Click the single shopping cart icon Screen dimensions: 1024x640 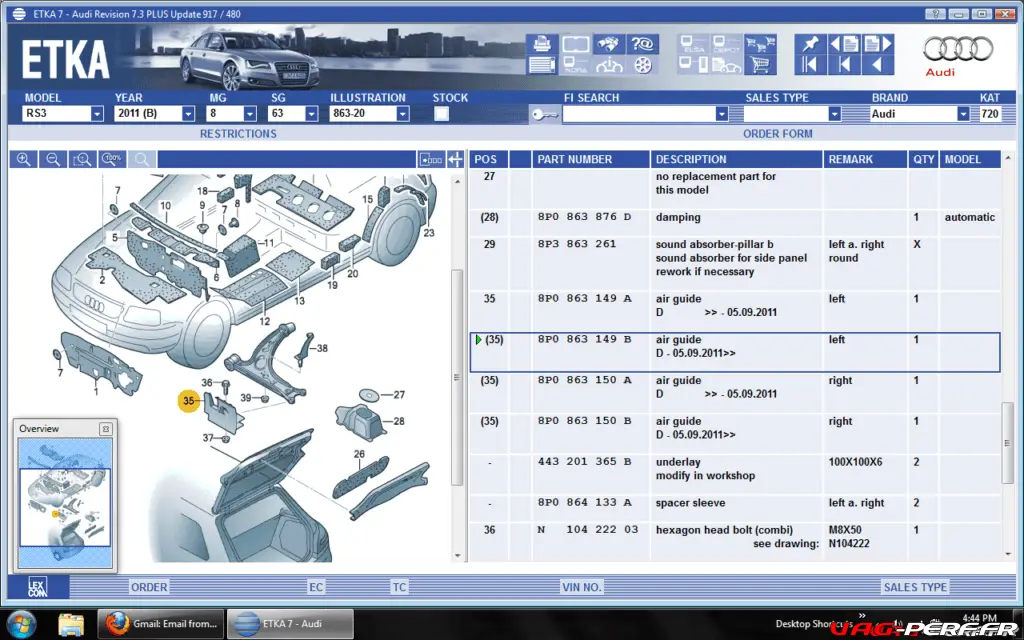pos(760,65)
